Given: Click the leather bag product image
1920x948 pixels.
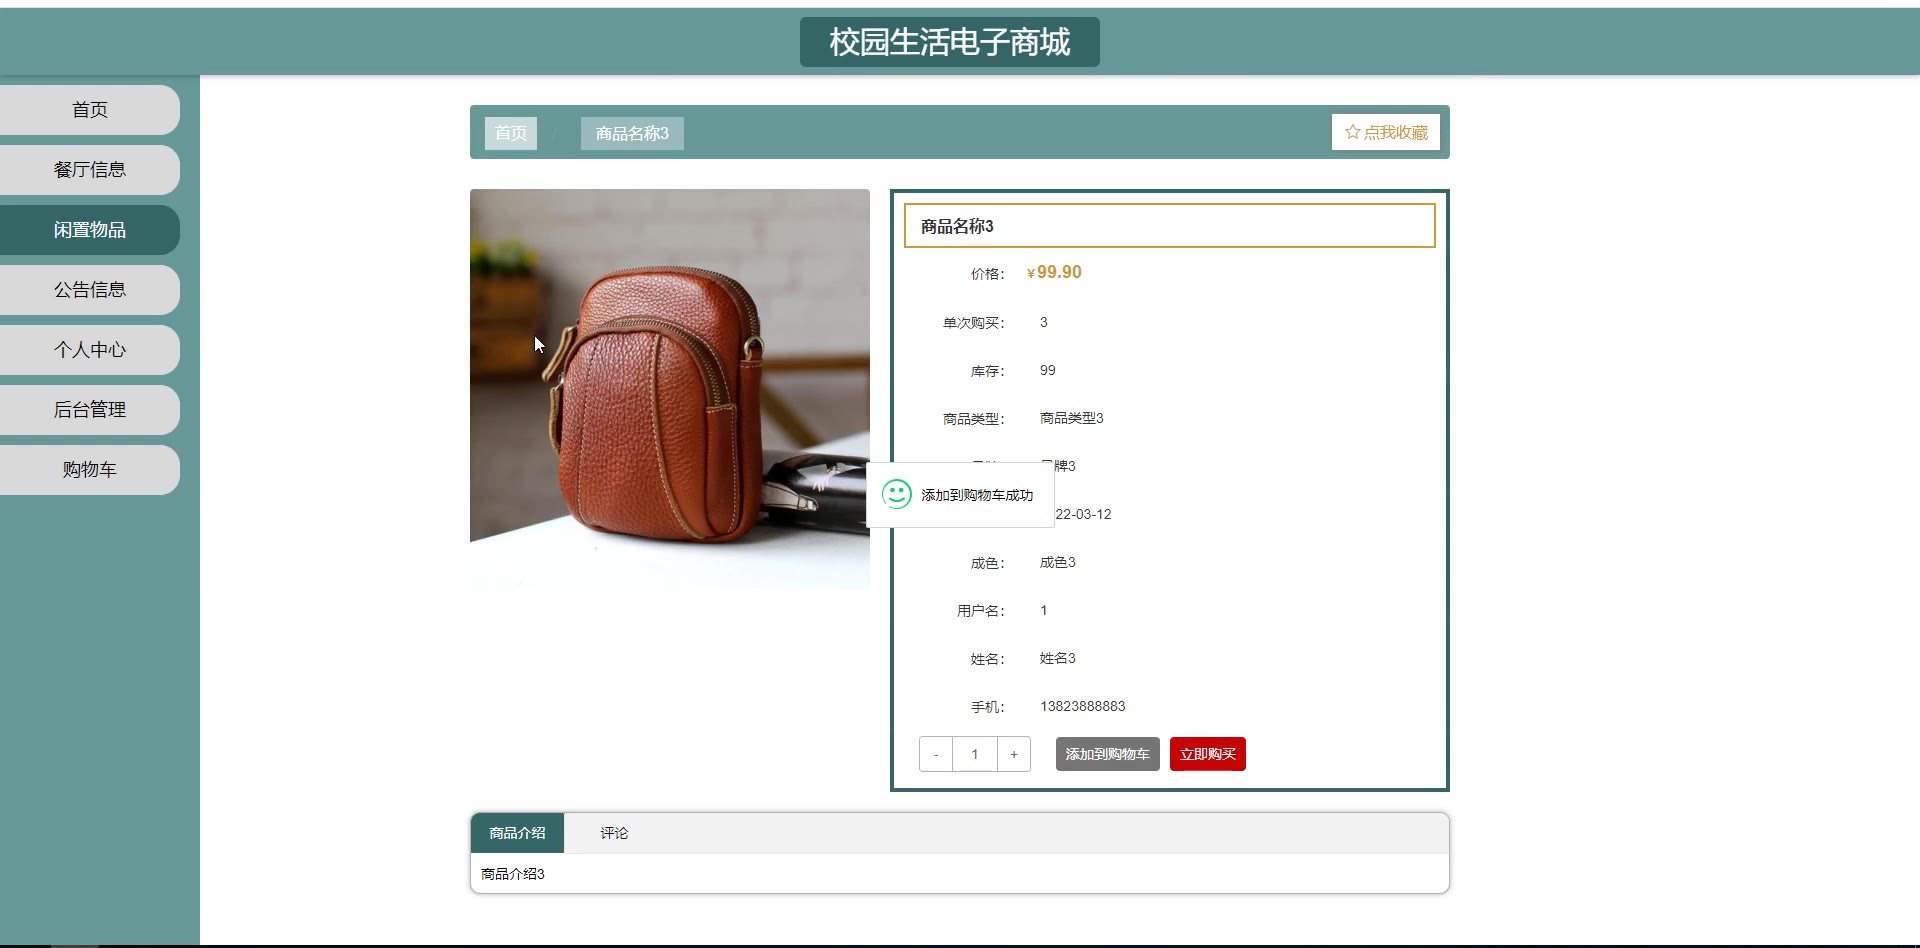Looking at the screenshot, I should [x=670, y=389].
